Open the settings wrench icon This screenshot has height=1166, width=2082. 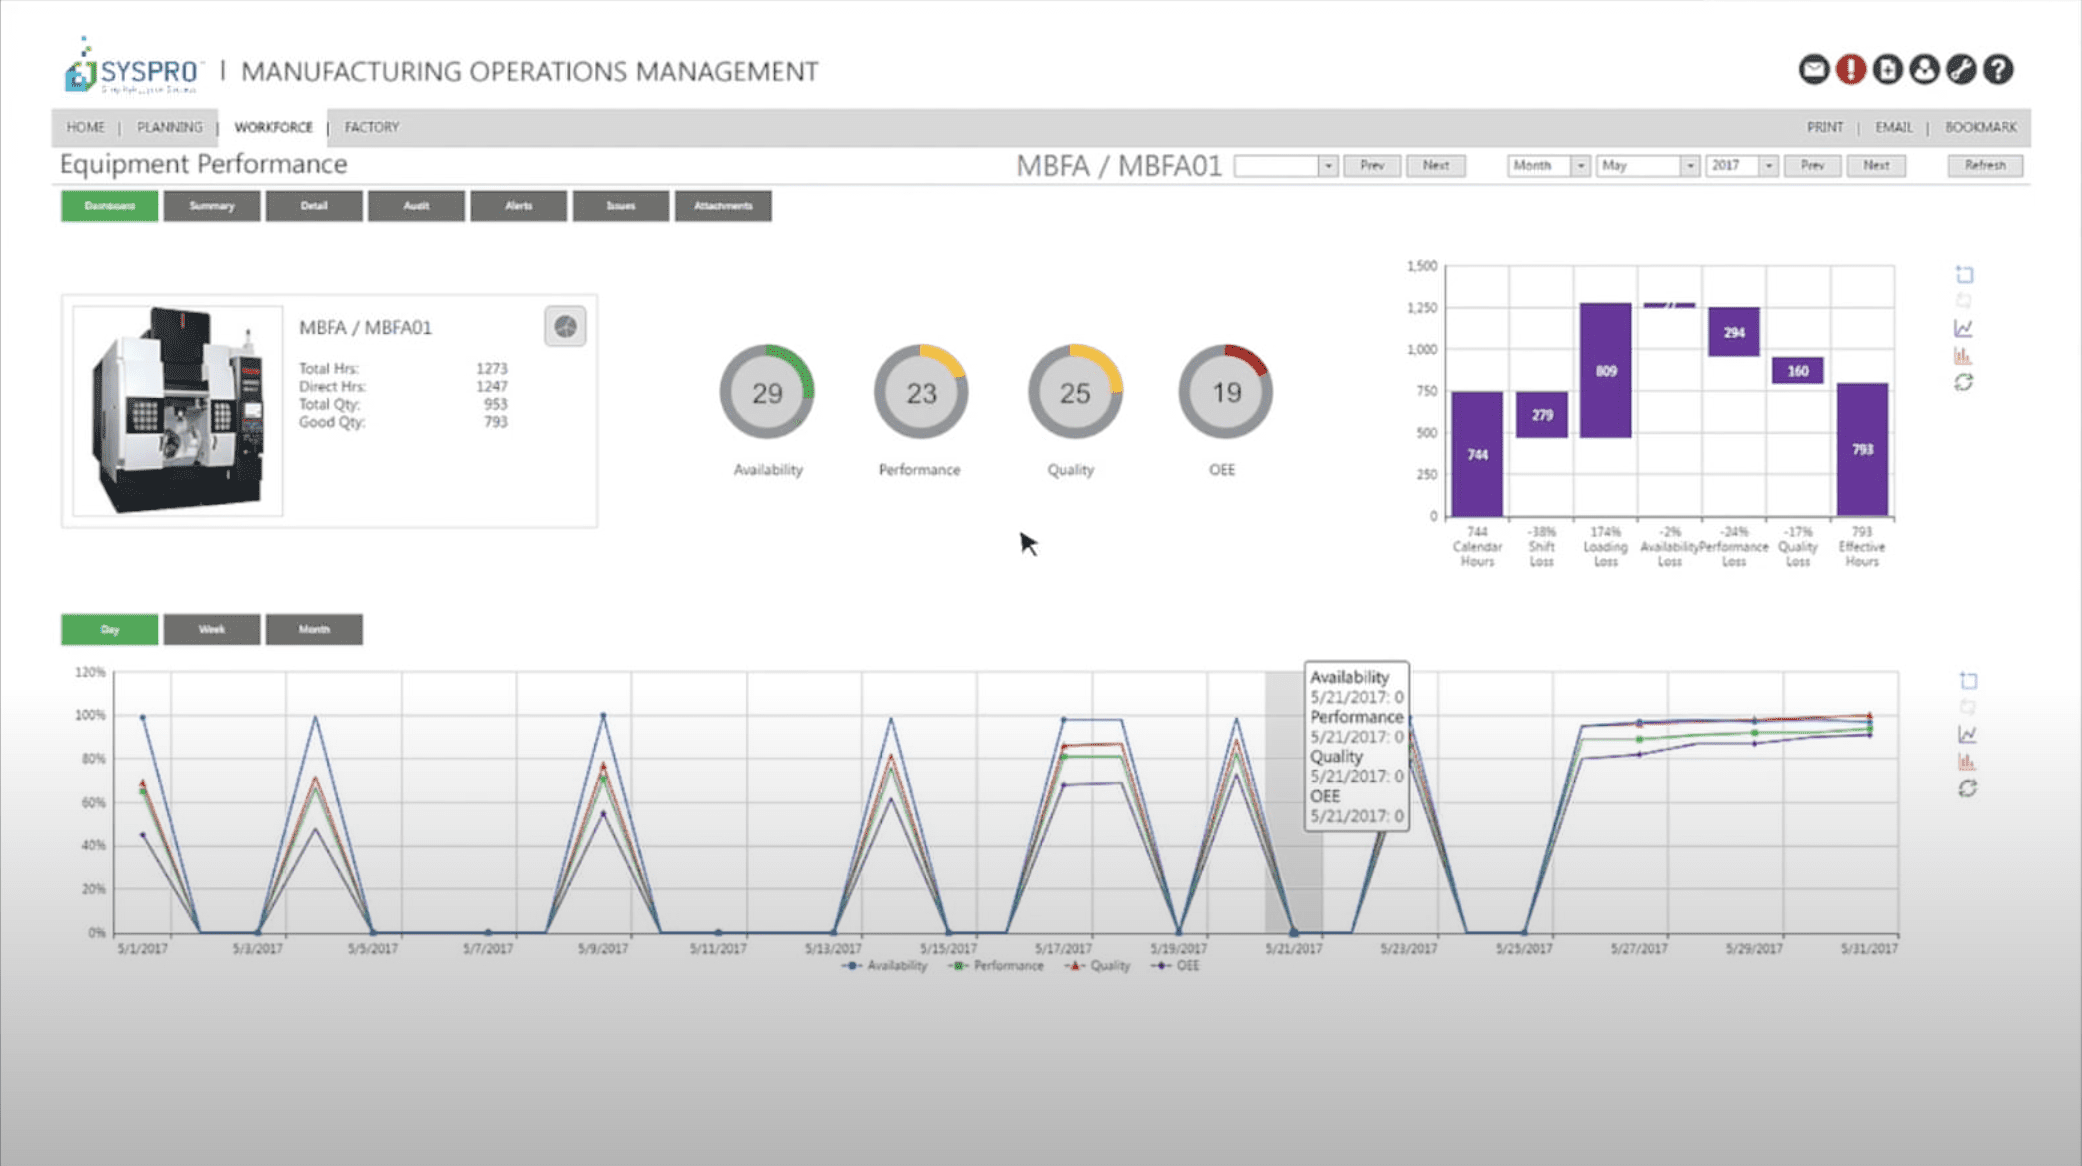(1962, 68)
